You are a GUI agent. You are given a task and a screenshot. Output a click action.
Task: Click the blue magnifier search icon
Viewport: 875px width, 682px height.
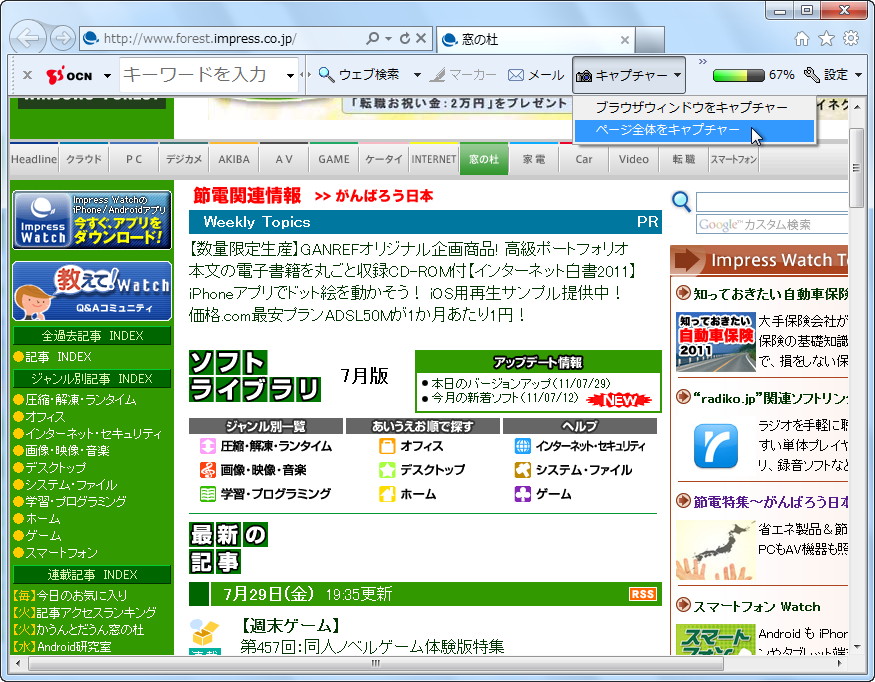click(681, 201)
